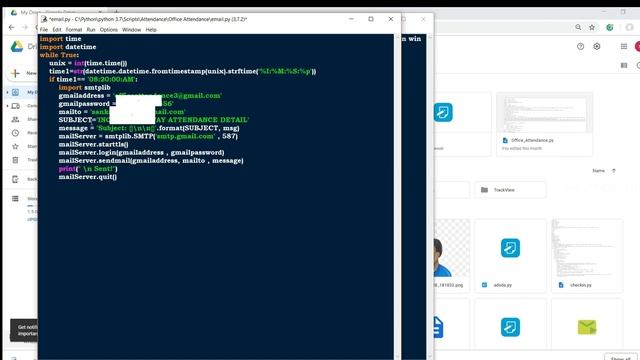The height and width of the screenshot is (360, 640).
Task: Click the Office_Attendance.py file name
Action: tap(532, 140)
